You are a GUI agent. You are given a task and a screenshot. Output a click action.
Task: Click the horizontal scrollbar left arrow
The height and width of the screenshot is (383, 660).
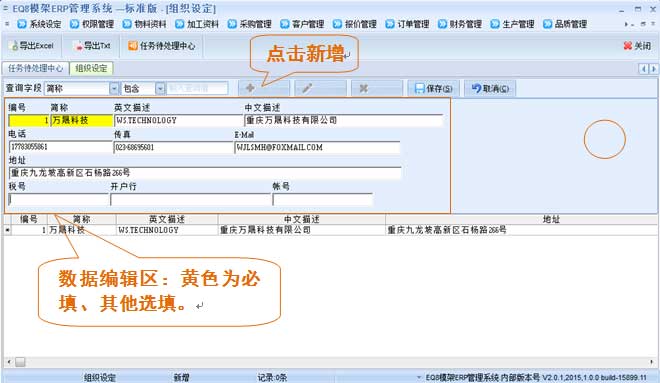click(x=8, y=362)
